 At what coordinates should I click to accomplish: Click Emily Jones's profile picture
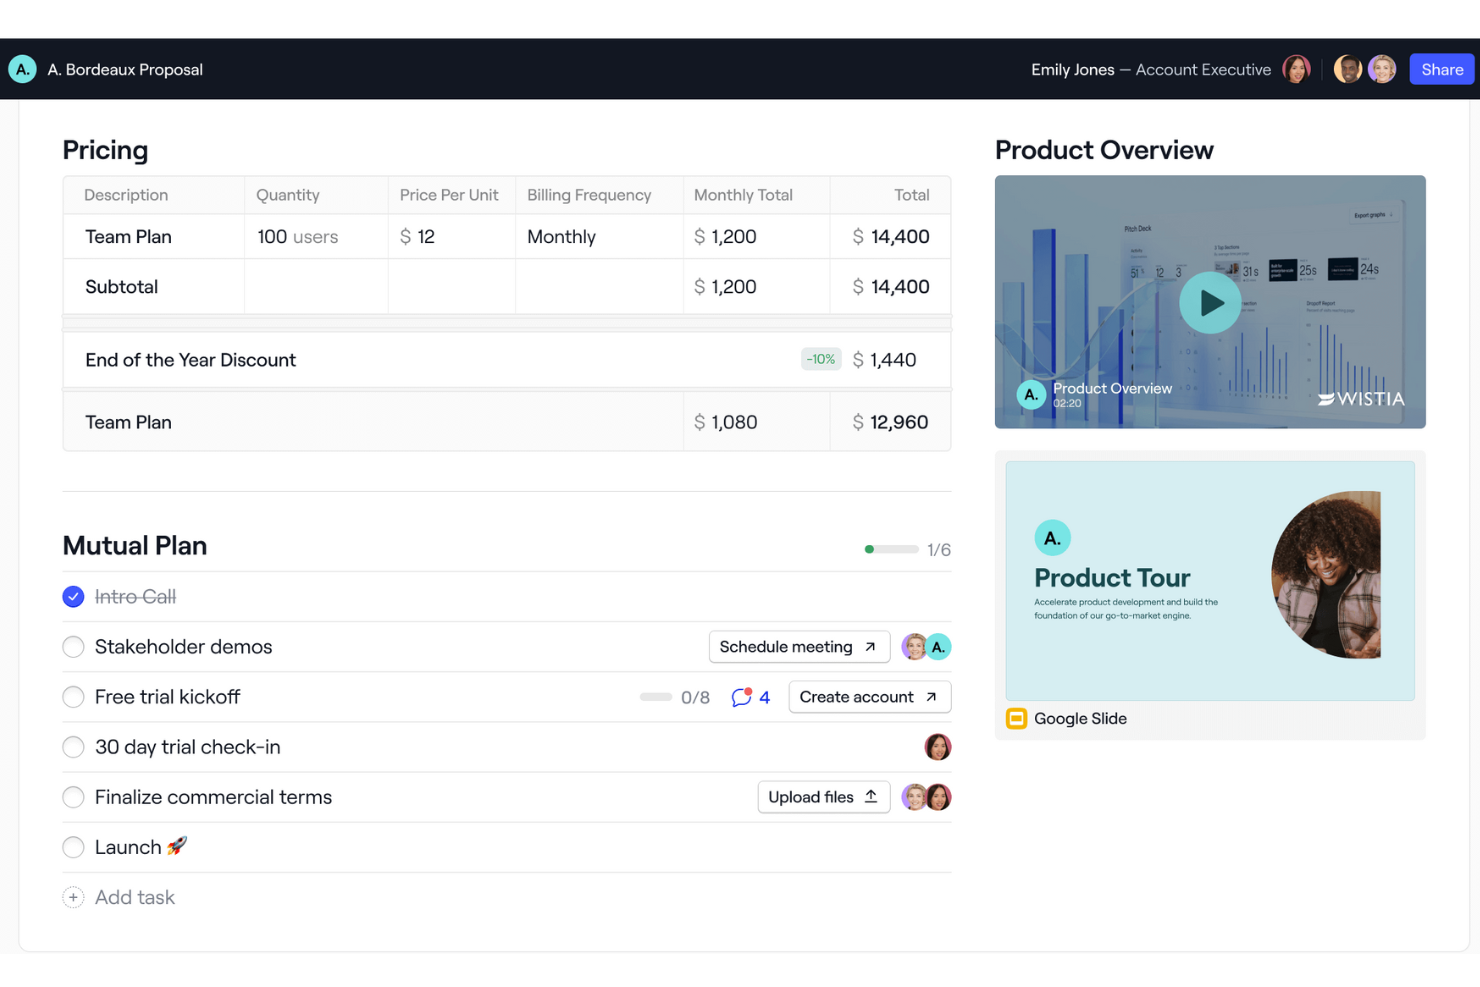click(x=1297, y=68)
